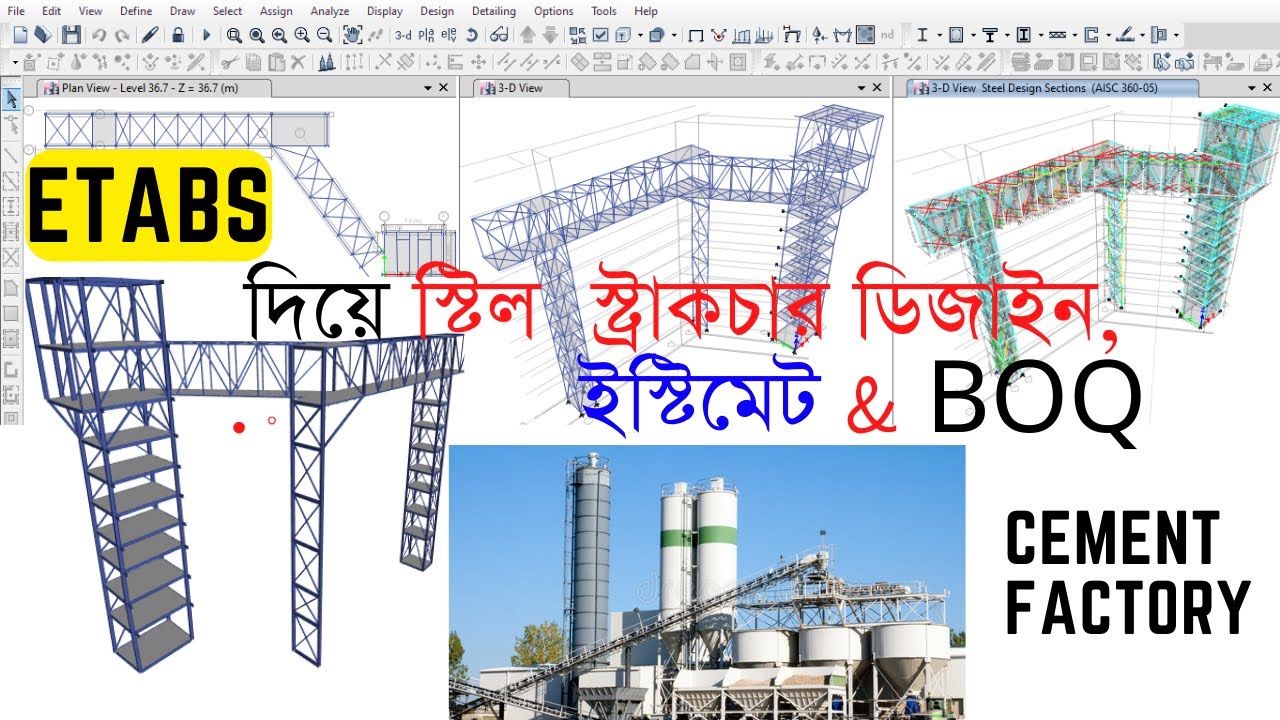Expand the composite beam design dropdown
The image size is (1280, 720).
[x=1007, y=35]
